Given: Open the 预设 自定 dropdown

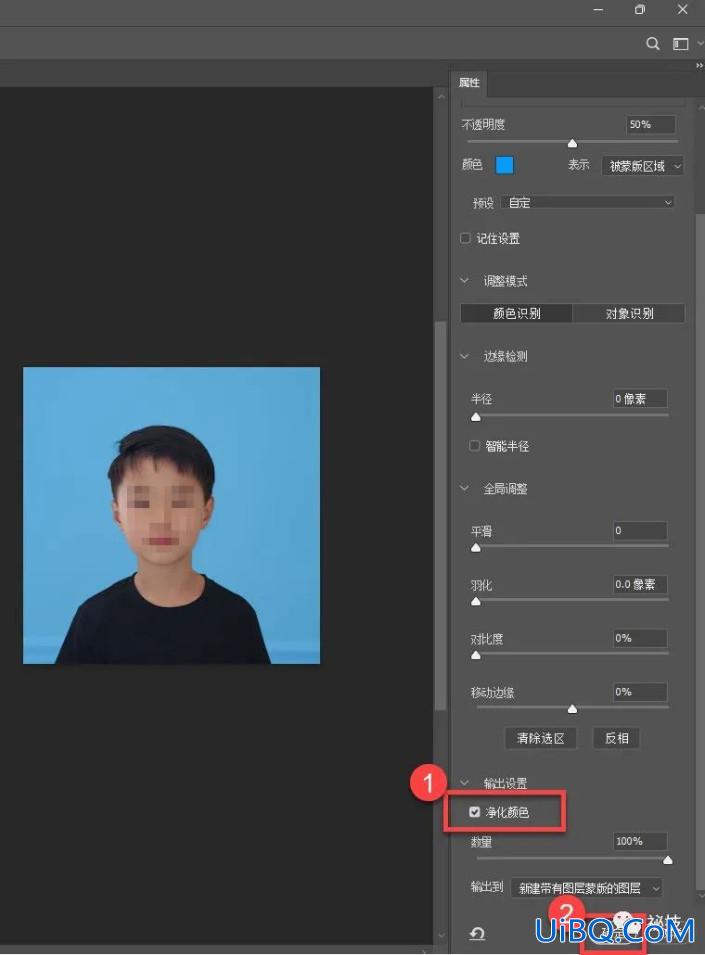Looking at the screenshot, I should coord(589,202).
